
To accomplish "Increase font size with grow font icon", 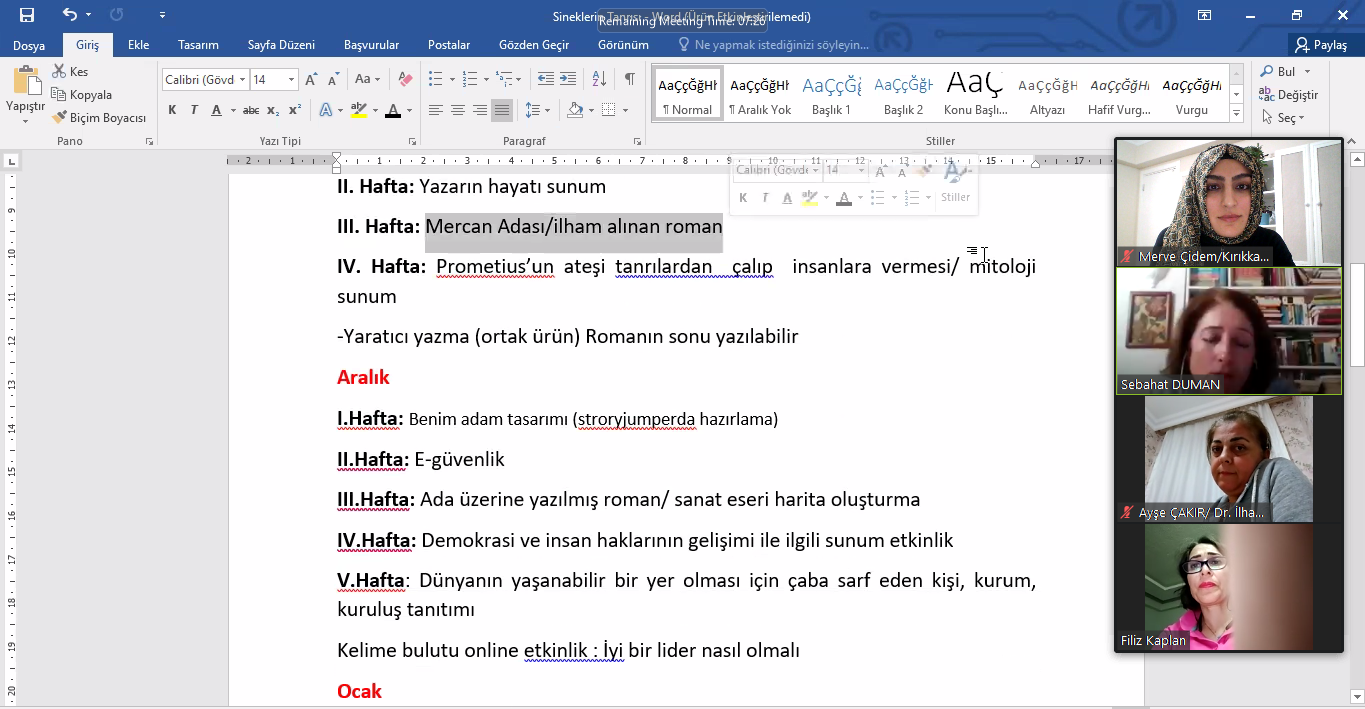I will click(x=311, y=80).
